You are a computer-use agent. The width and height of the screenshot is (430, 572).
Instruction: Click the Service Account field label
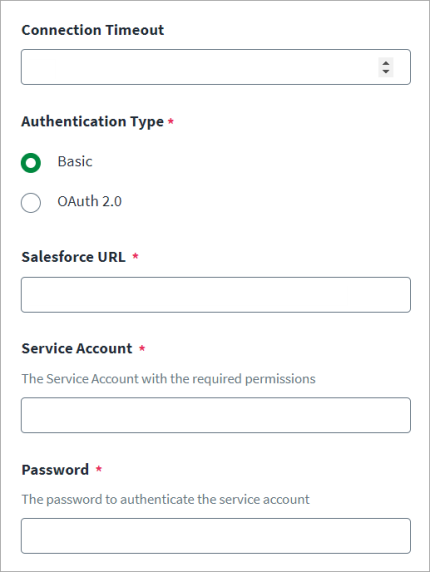pos(77,348)
